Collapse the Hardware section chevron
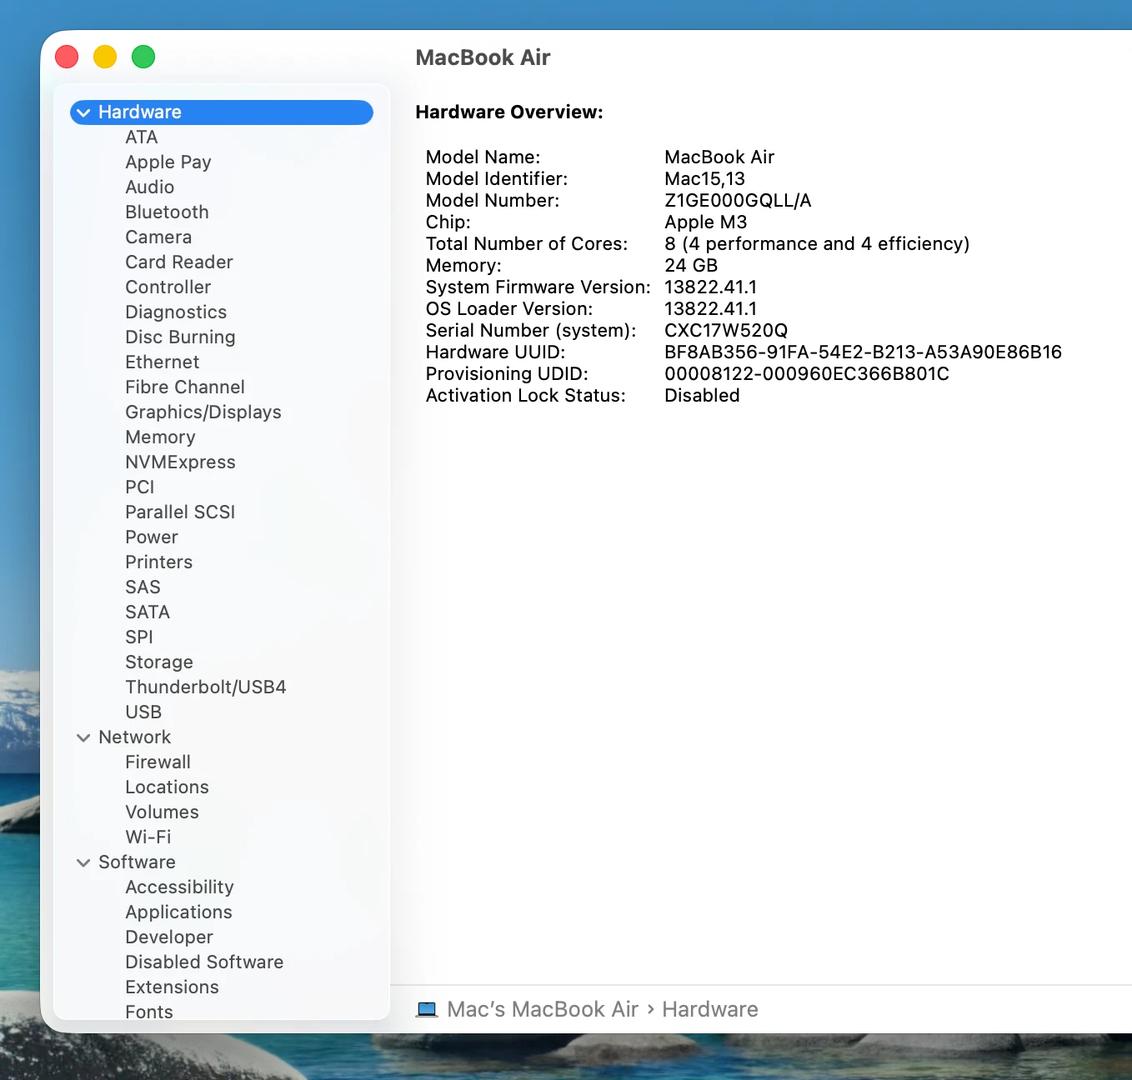This screenshot has height=1080, width=1132. pos(83,113)
